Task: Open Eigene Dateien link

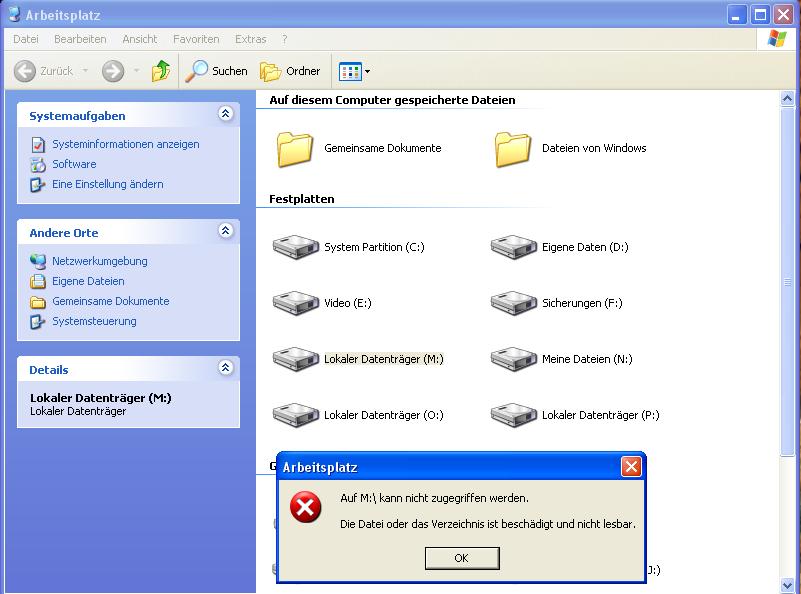Action: [x=88, y=281]
